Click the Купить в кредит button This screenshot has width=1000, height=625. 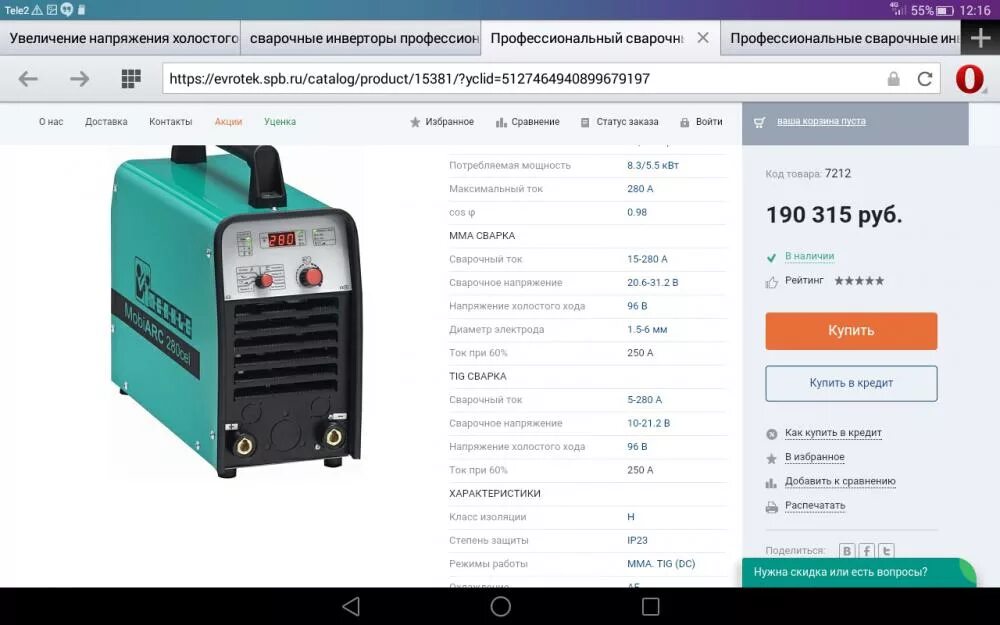tap(851, 383)
